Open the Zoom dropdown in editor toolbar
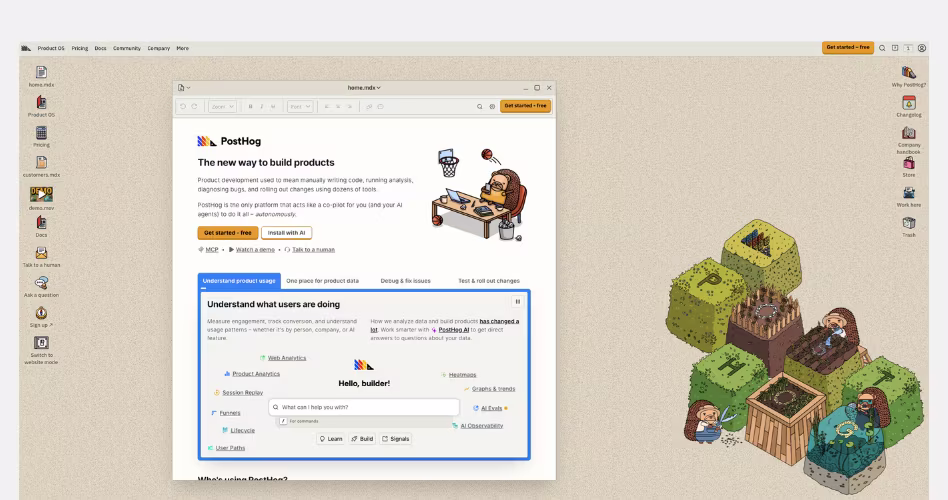Screen dimensions: 948x500 pos(222,106)
